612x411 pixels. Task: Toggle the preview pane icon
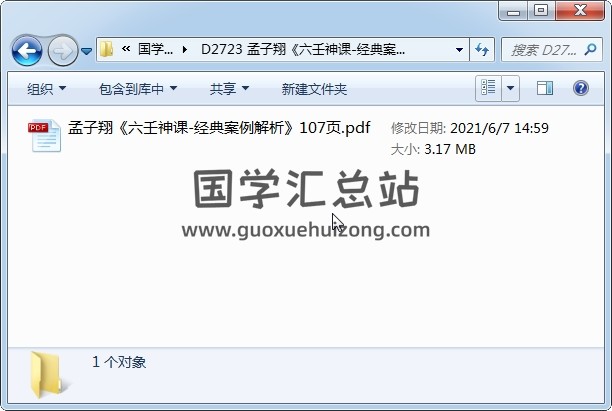point(545,88)
